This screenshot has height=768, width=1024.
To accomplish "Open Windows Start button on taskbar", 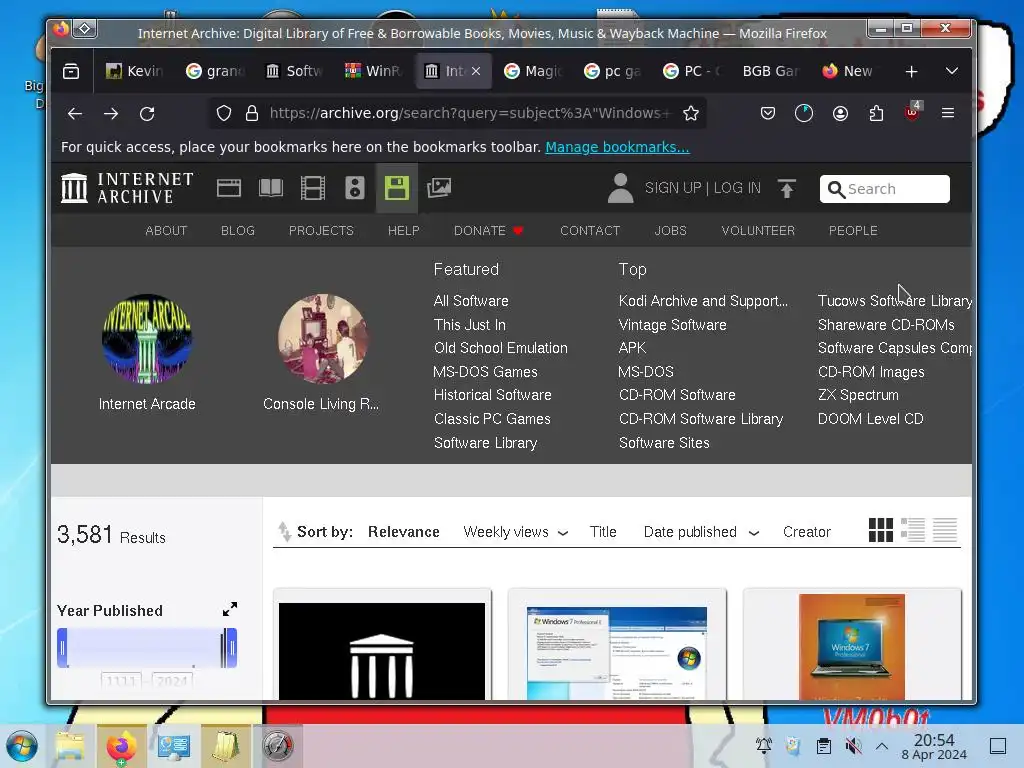I will click(x=22, y=746).
